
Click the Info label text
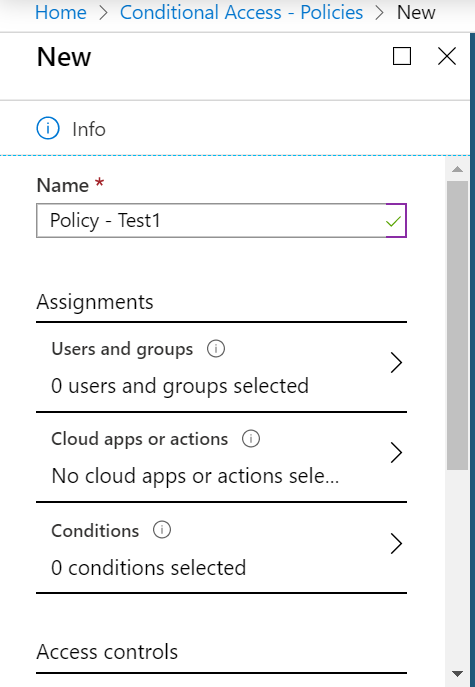89,130
